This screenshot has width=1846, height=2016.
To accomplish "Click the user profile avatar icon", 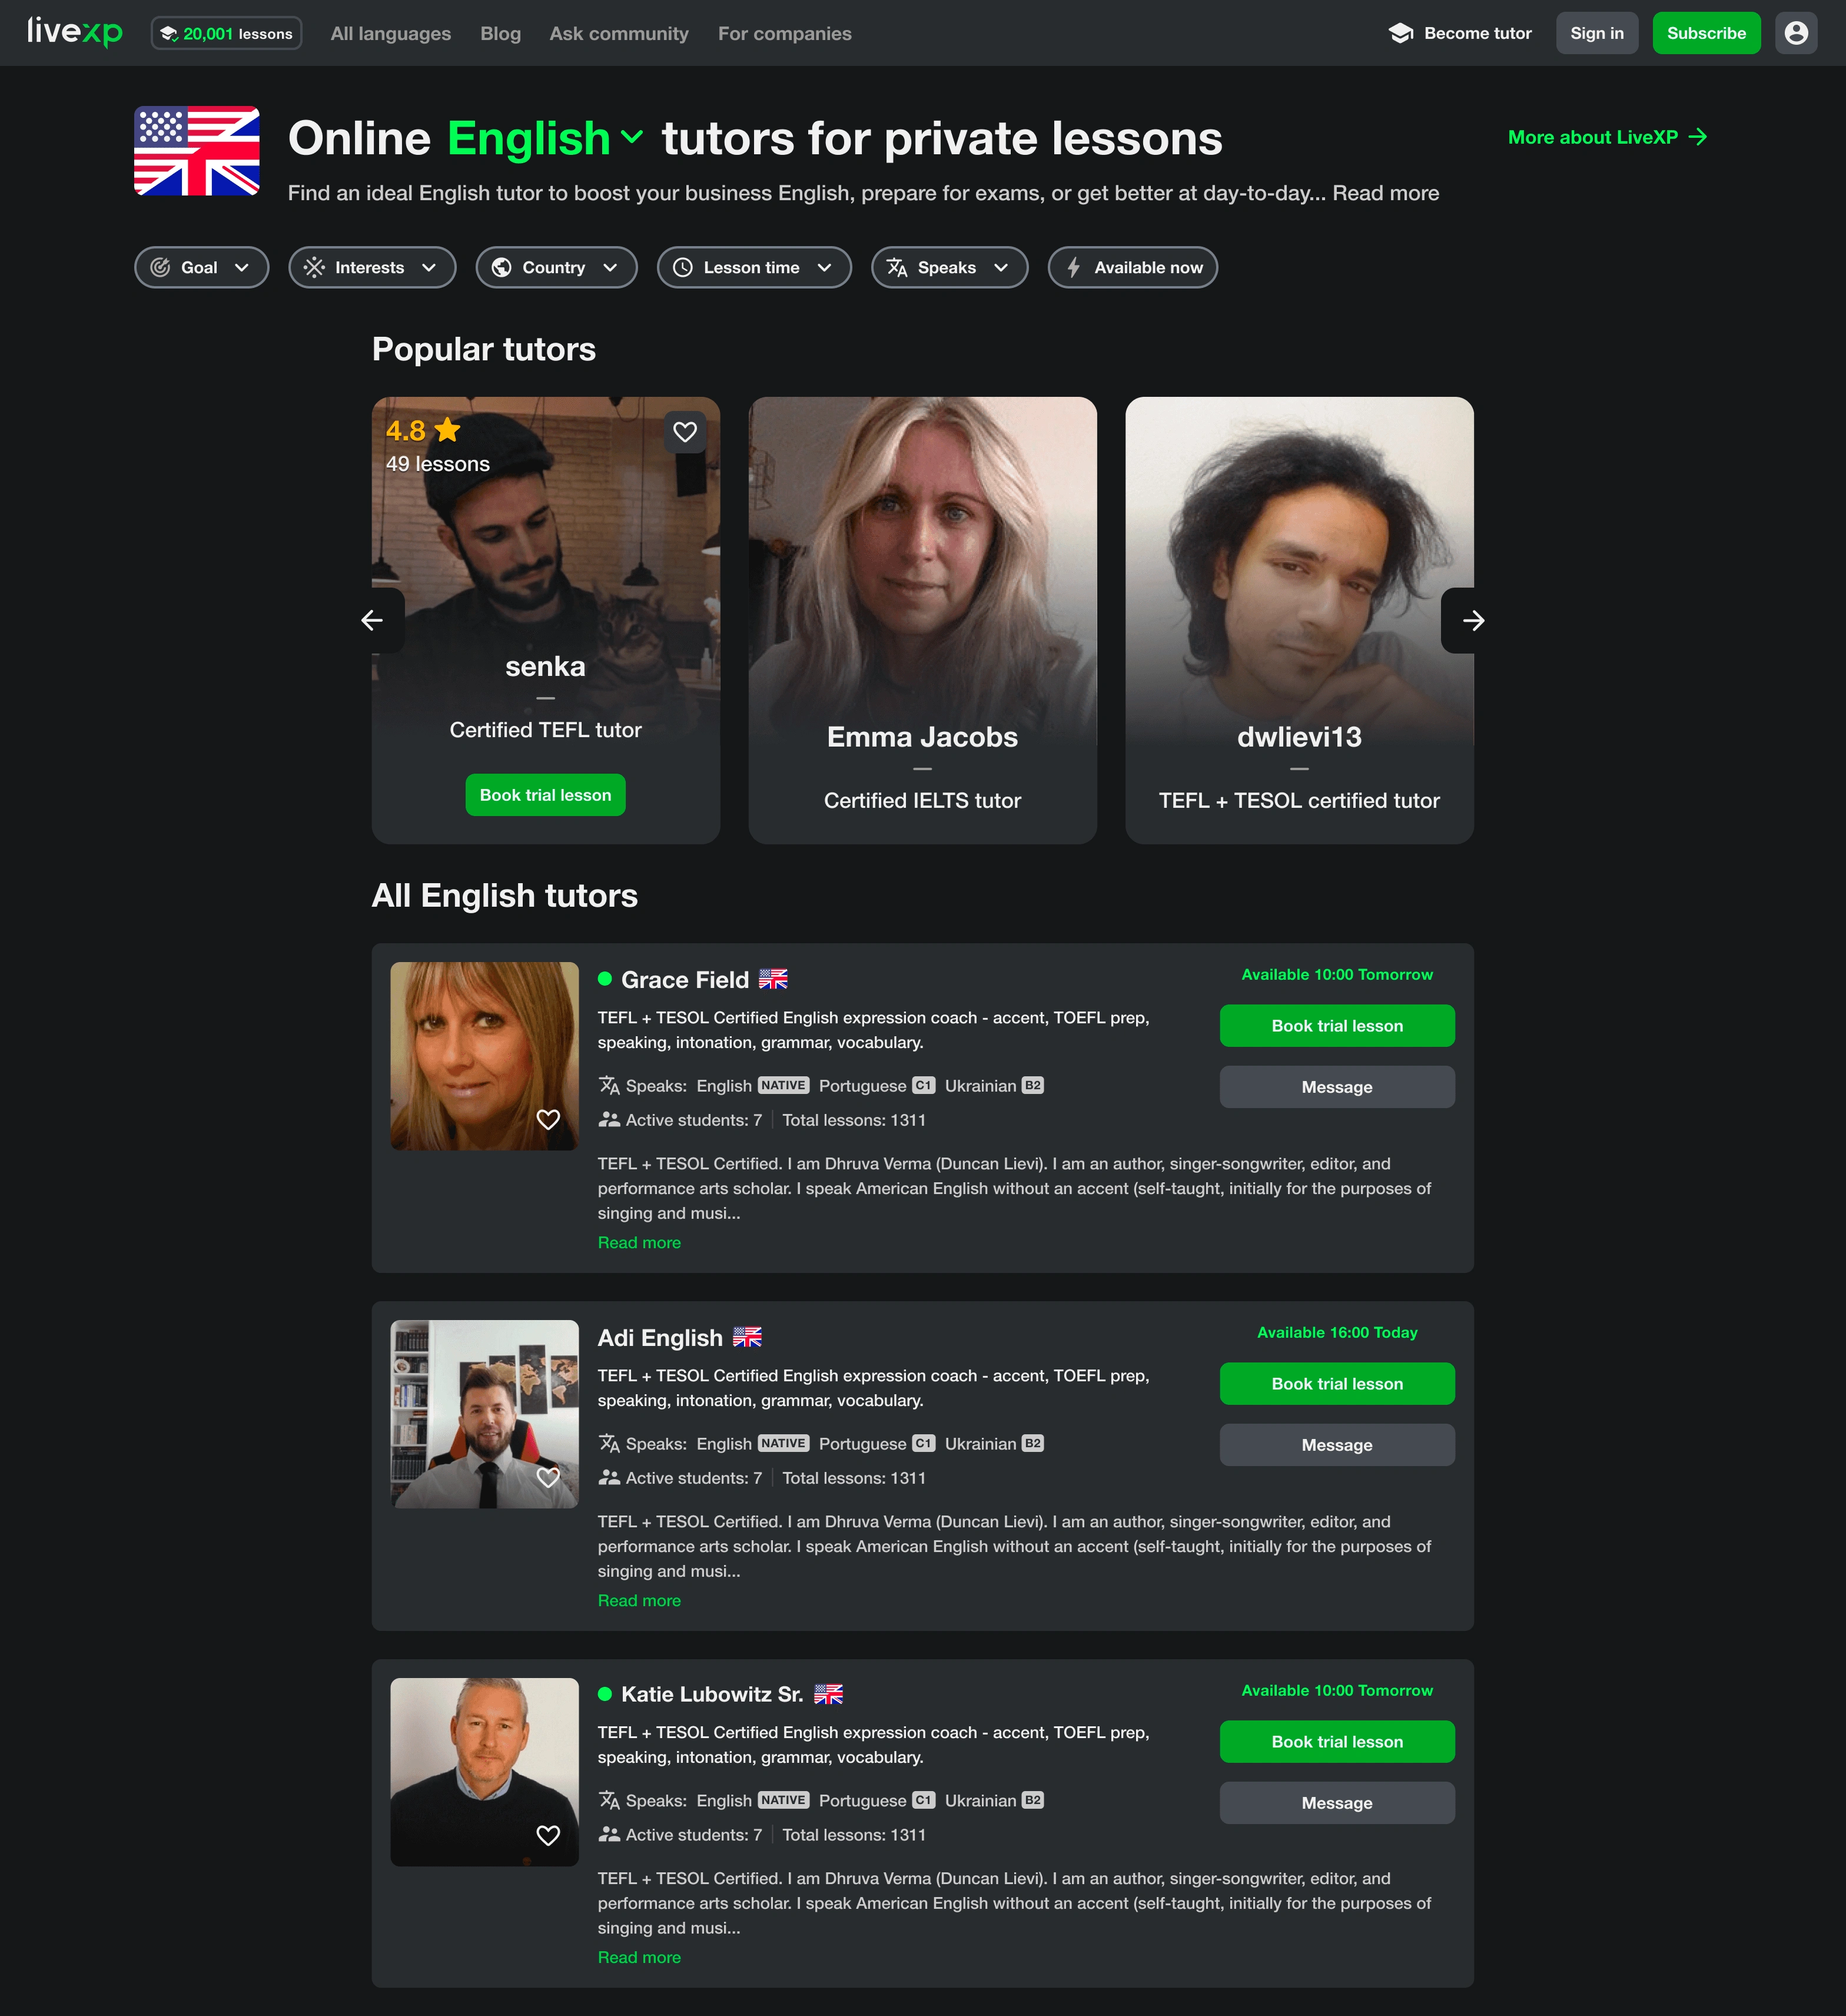I will point(1795,33).
